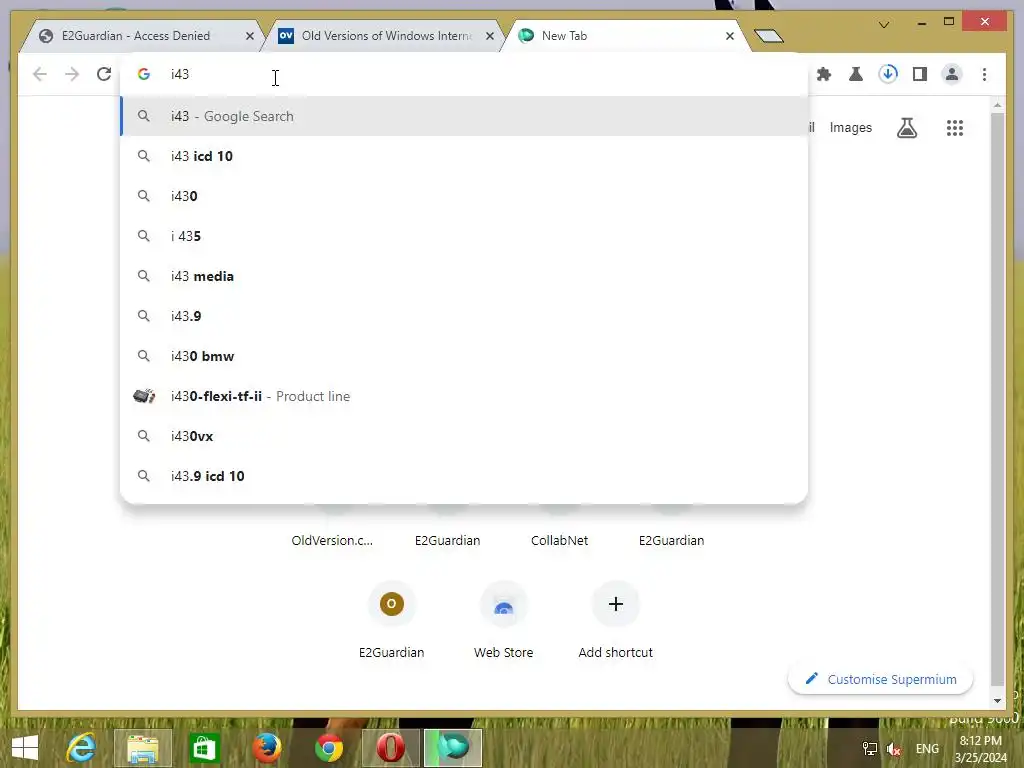Open the profile avatar menu

click(x=952, y=74)
